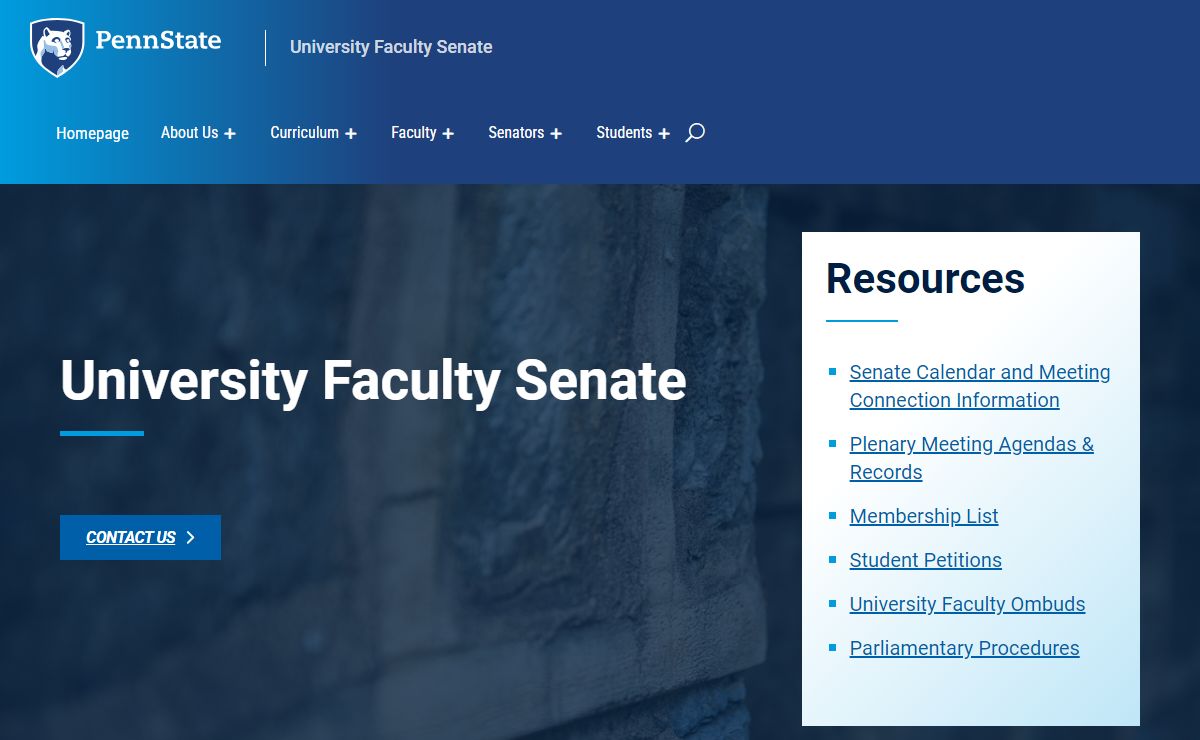
Task: Click the large University Faculty Senate title
Action: point(373,381)
